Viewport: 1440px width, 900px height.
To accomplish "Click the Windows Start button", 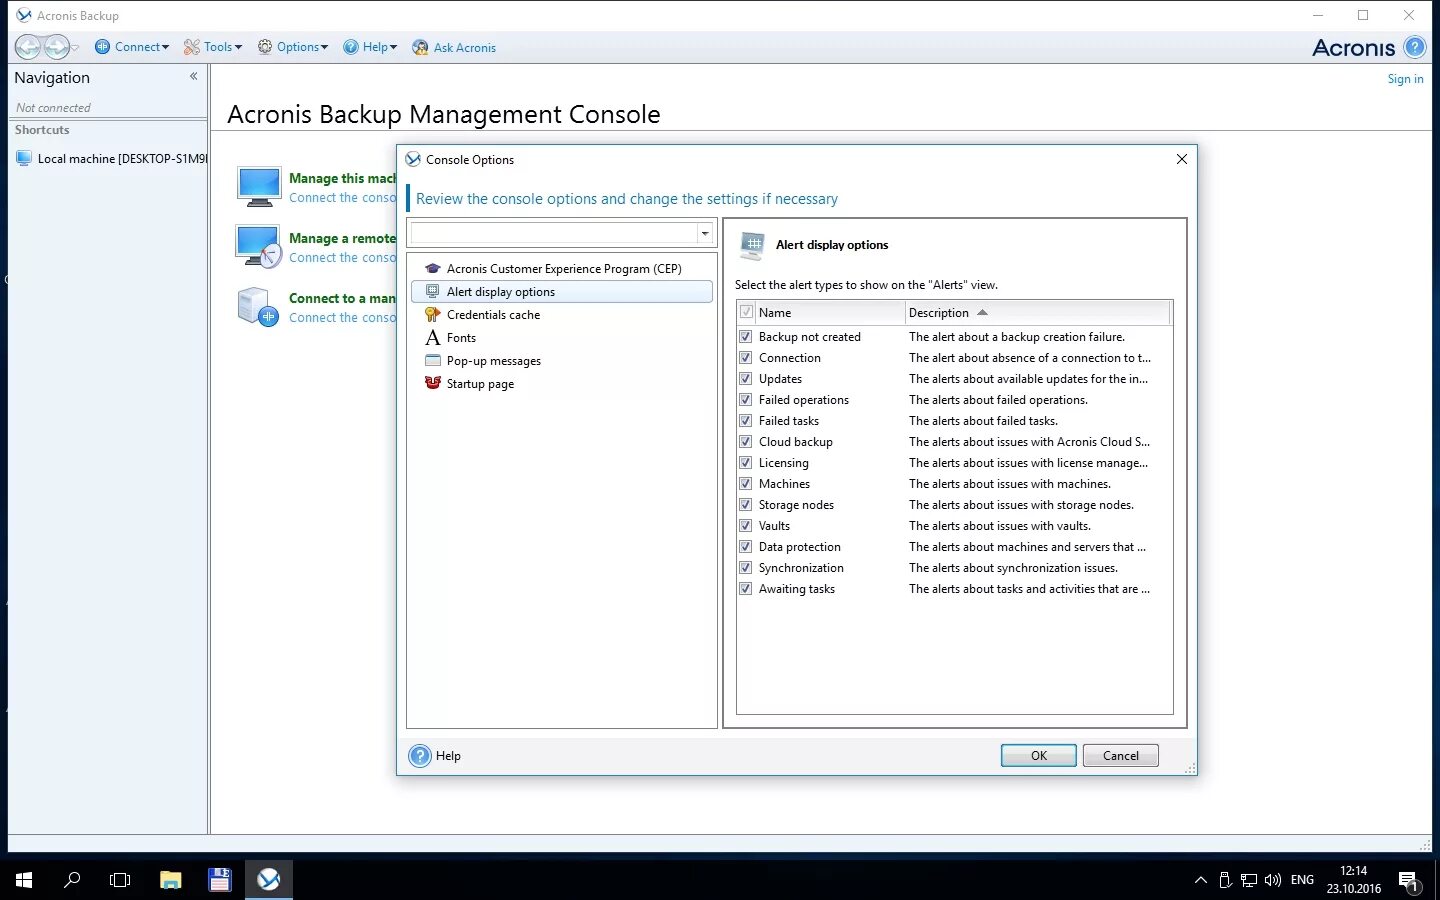I will pos(24,880).
